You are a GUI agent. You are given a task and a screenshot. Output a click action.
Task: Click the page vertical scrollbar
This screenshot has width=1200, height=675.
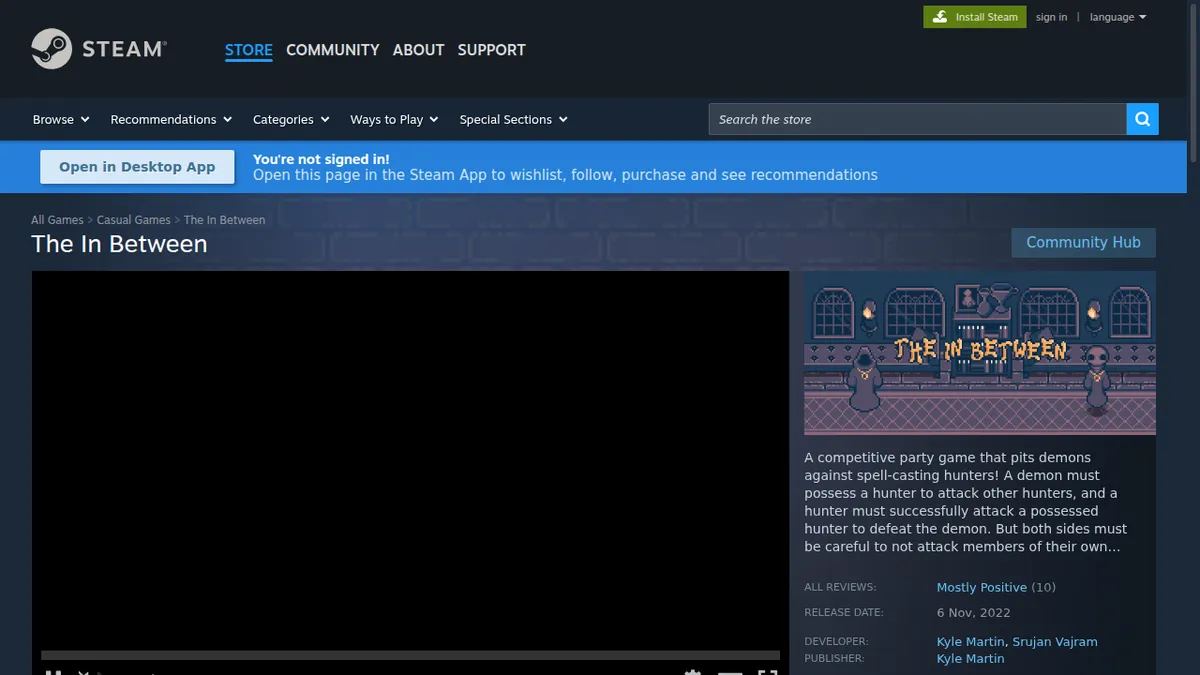click(1194, 85)
